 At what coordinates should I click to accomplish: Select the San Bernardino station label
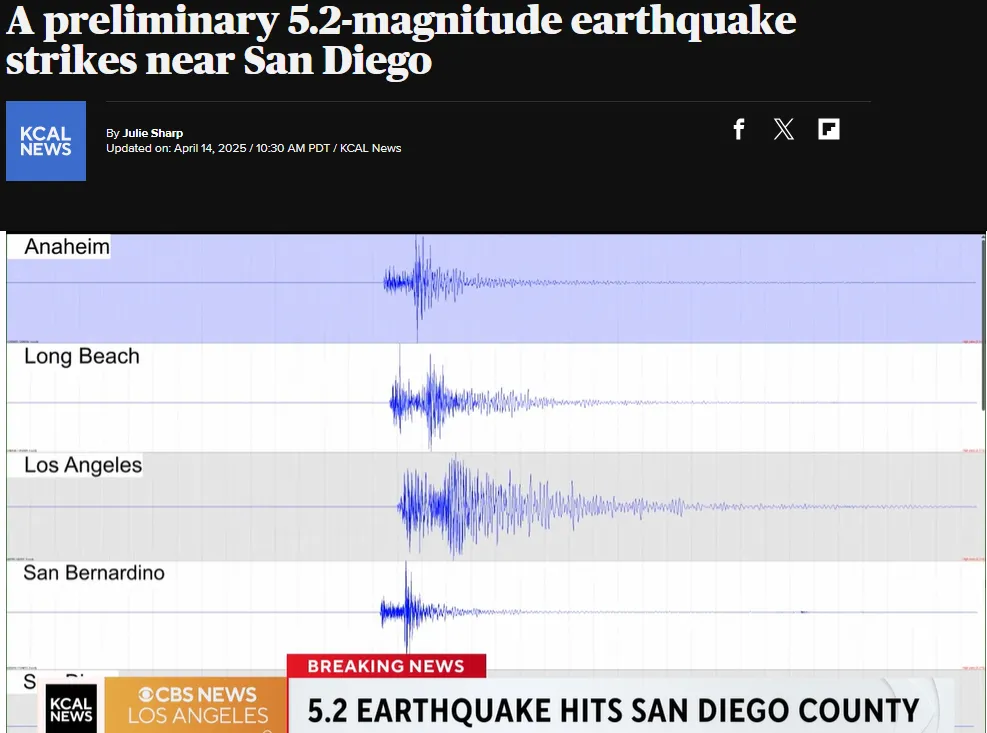(94, 573)
